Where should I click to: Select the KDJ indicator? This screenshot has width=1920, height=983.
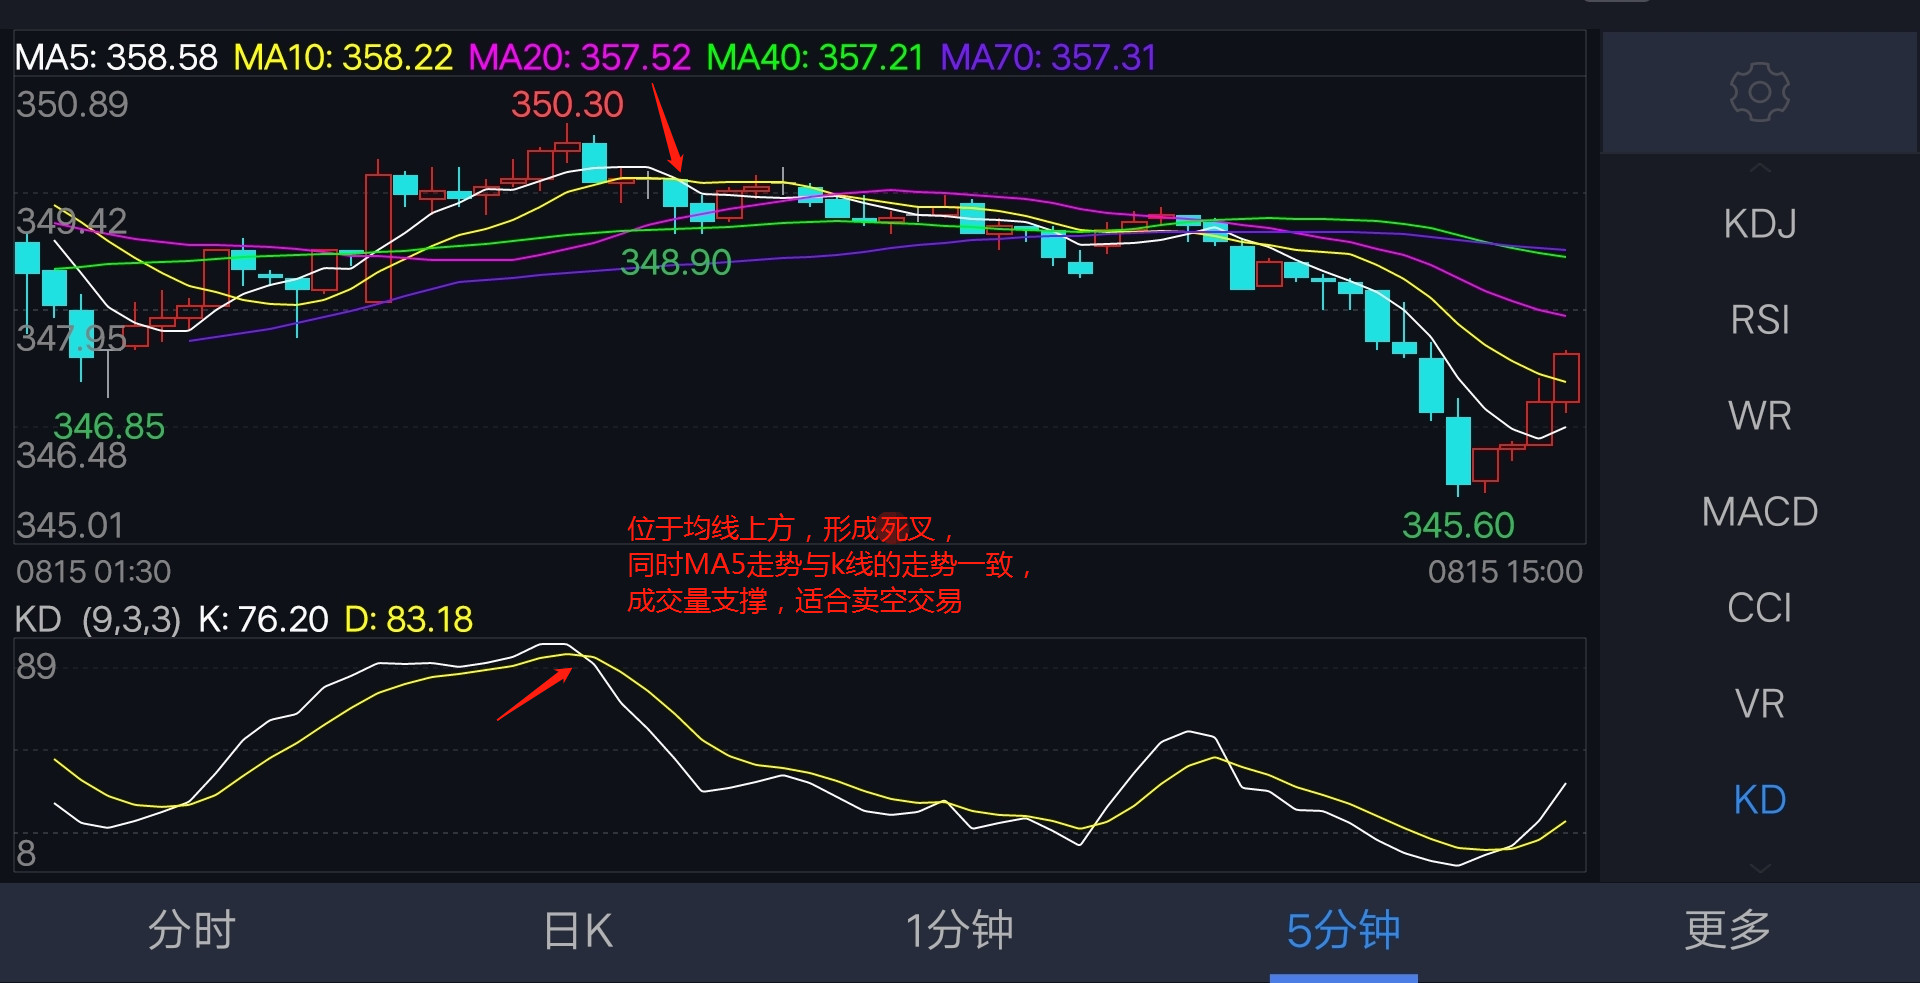pos(1758,224)
